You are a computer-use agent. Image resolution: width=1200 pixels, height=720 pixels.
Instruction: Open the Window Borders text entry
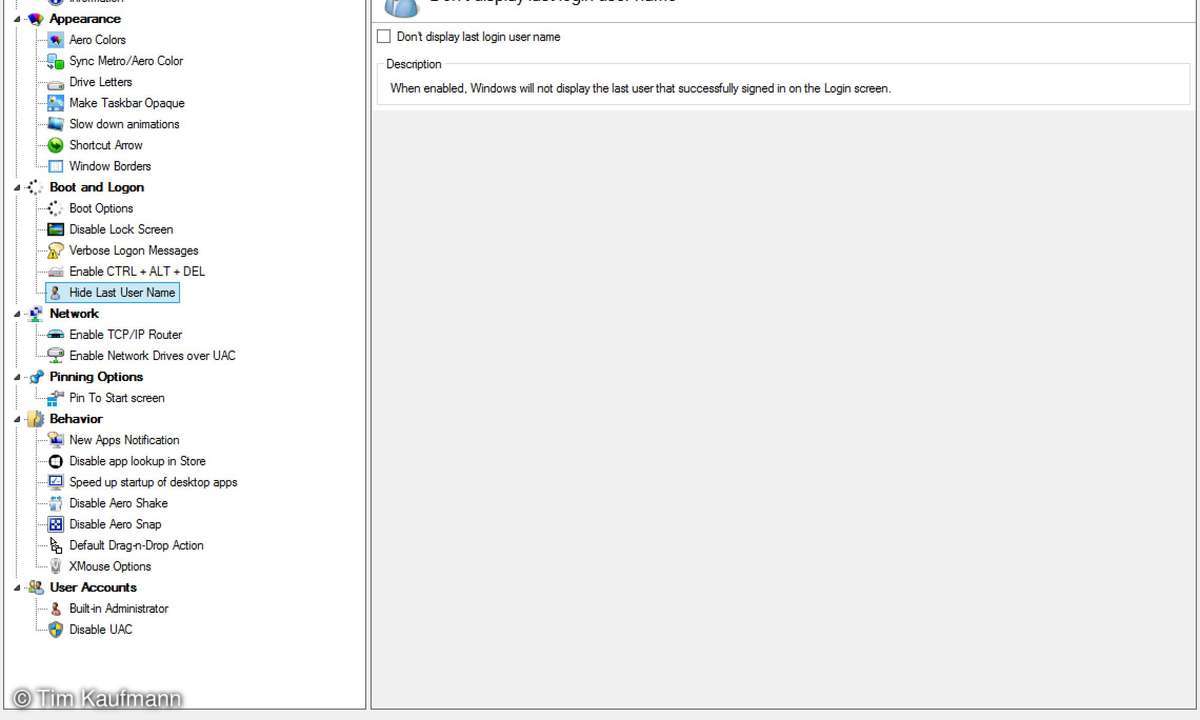110,166
